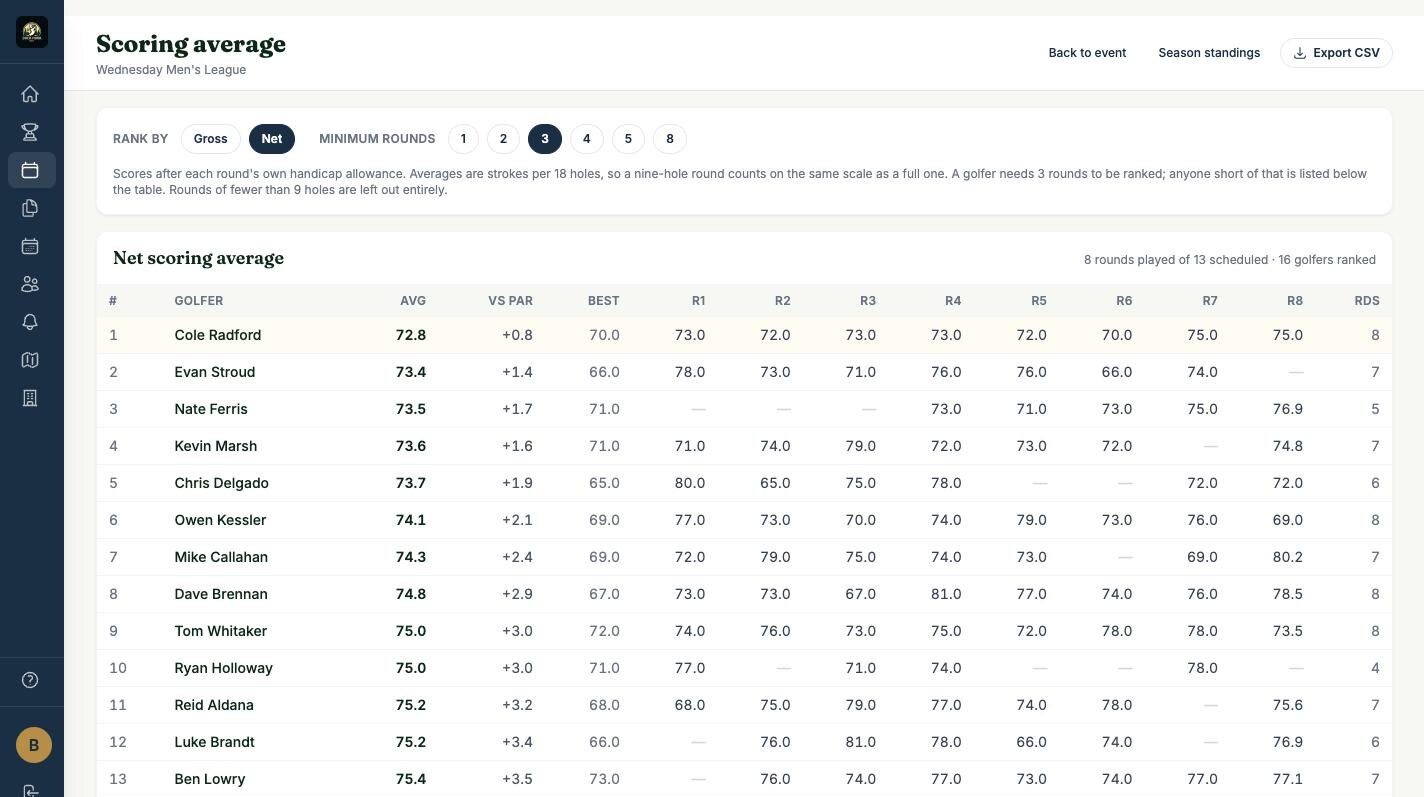Screen dimensions: 1424x797
Task: Click the AVG column header
Action: click(412, 301)
